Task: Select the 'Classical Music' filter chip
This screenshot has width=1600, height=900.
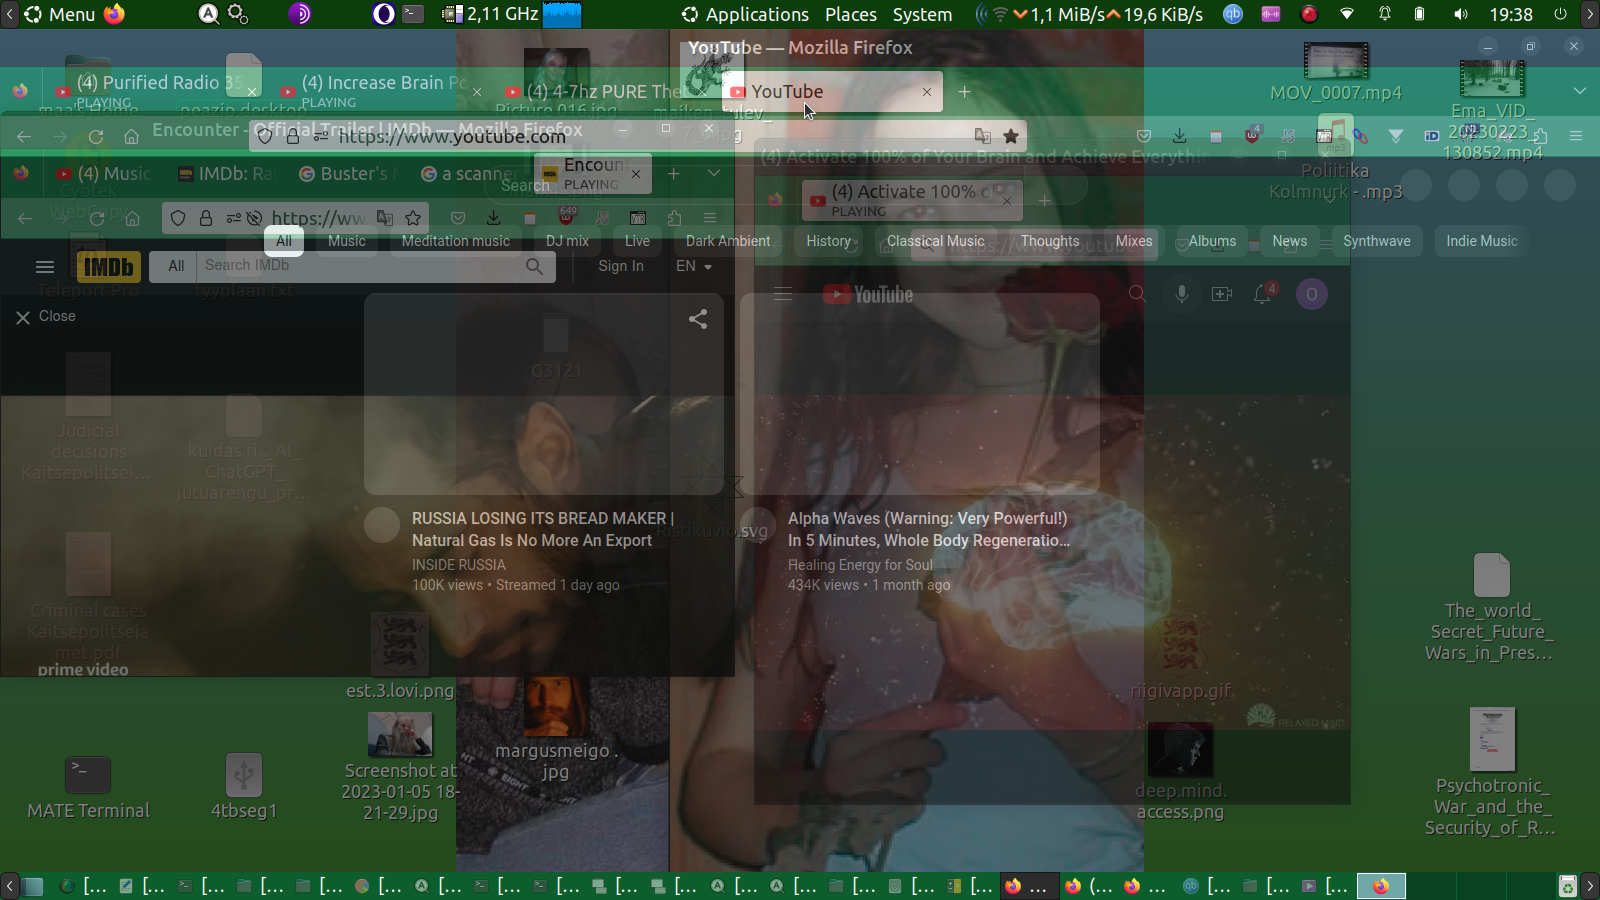Action: pyautogui.click(x=936, y=241)
